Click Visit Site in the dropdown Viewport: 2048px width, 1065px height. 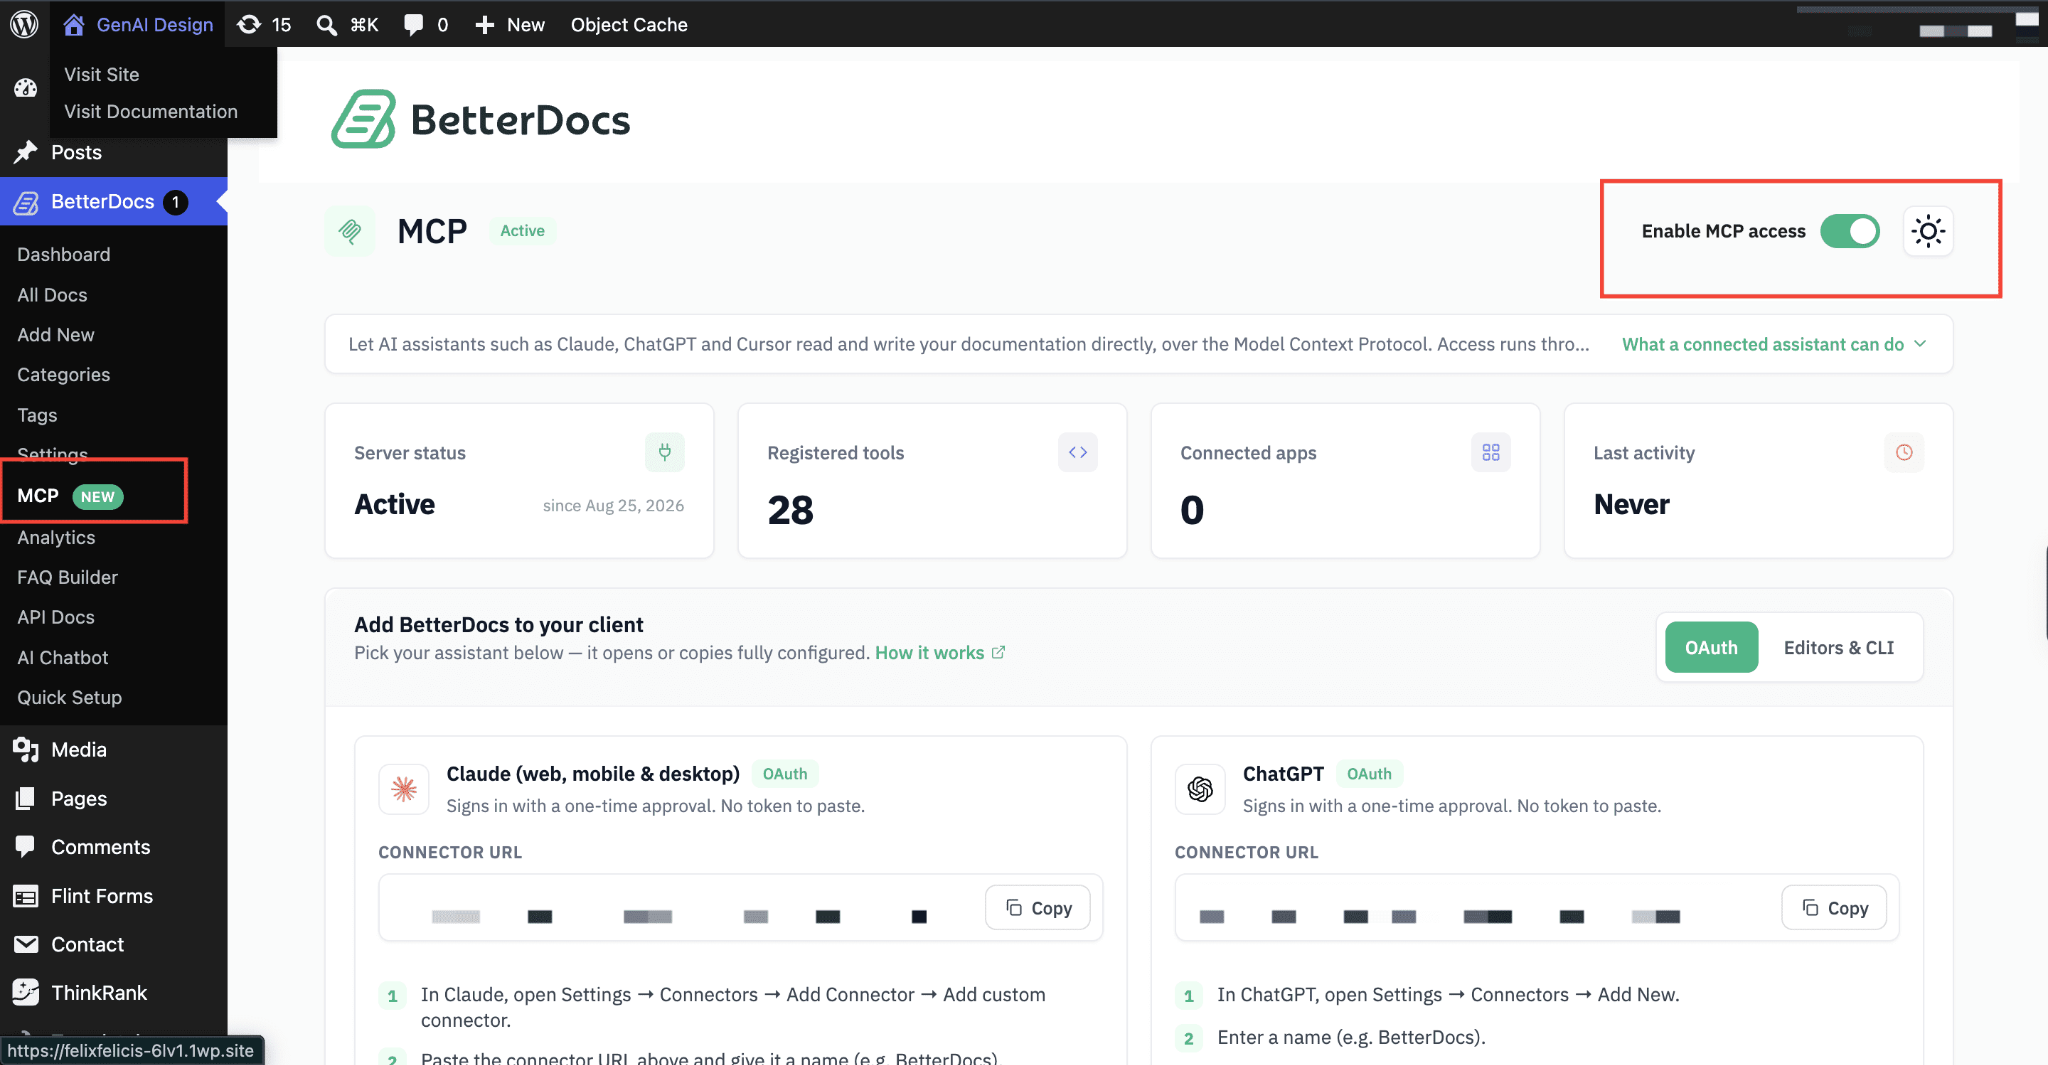(x=102, y=74)
